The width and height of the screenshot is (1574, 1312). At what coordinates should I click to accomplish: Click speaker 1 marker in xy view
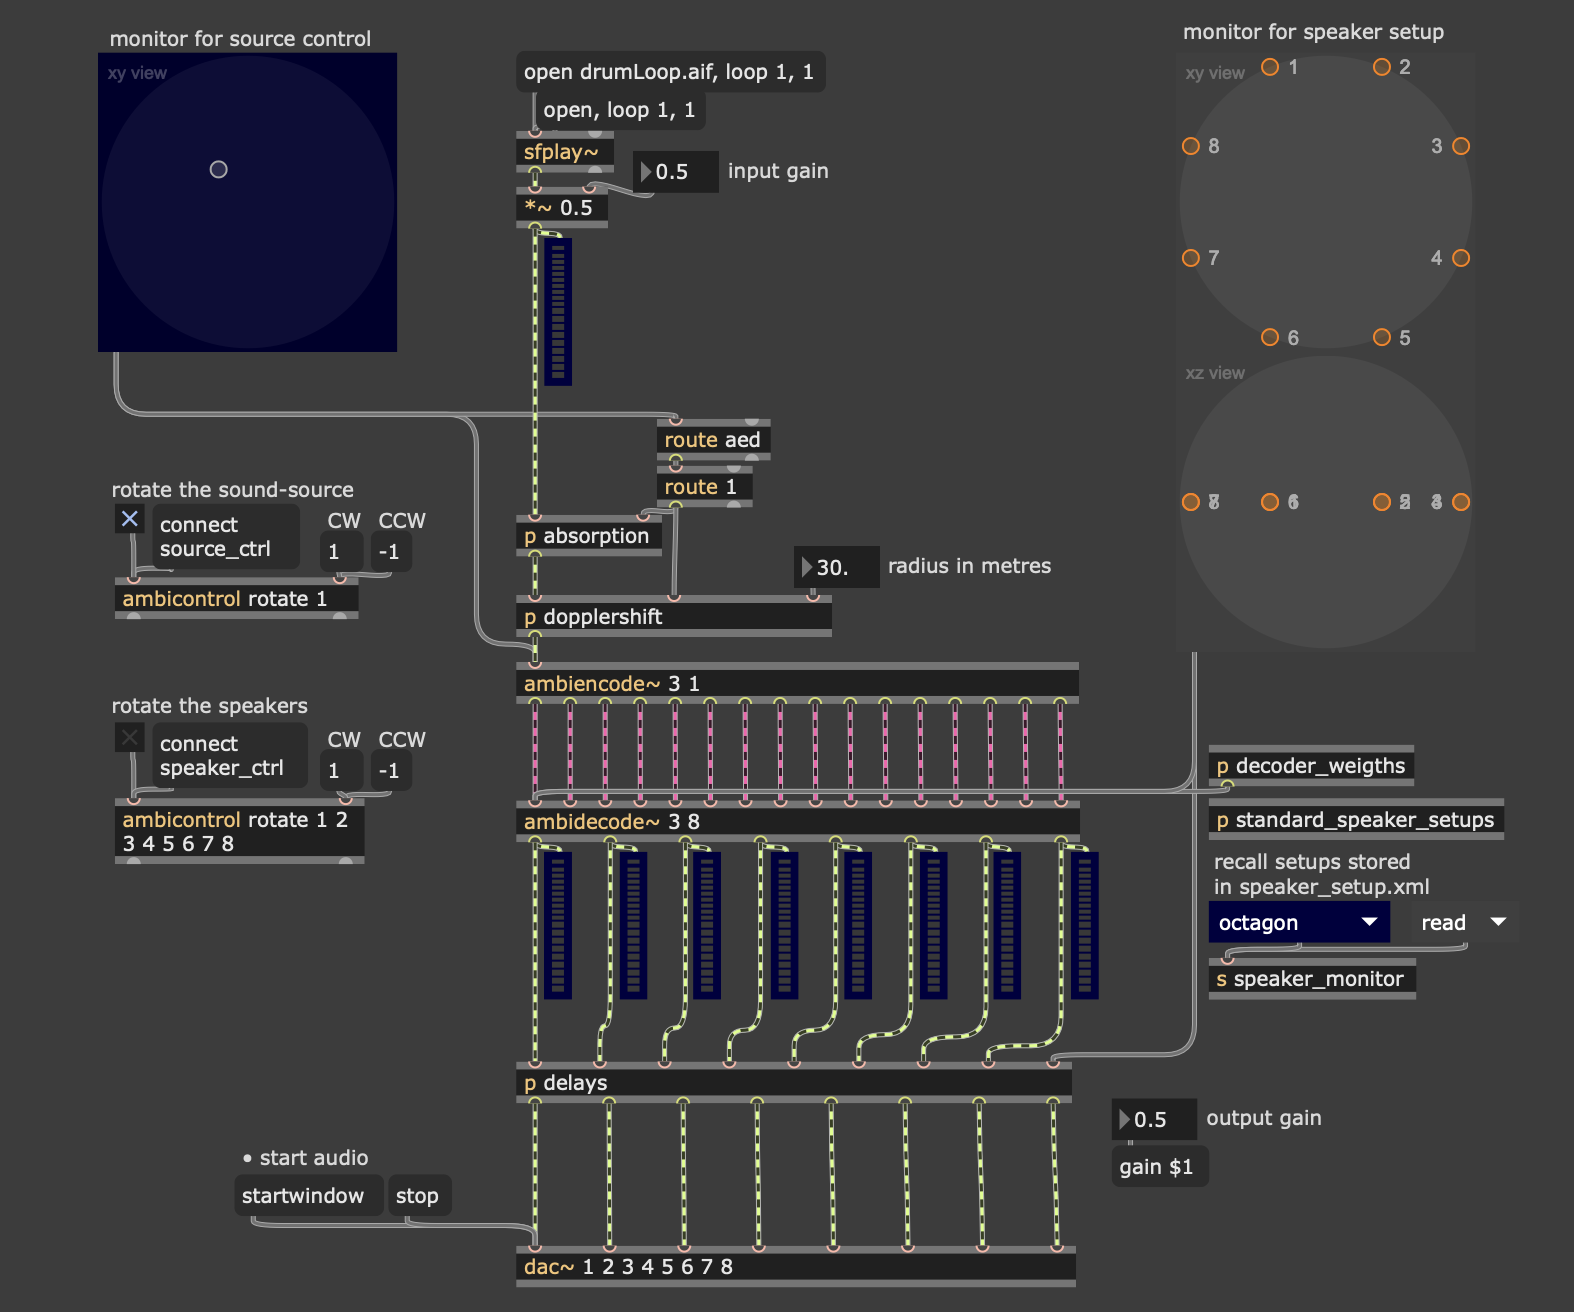coord(1270,67)
